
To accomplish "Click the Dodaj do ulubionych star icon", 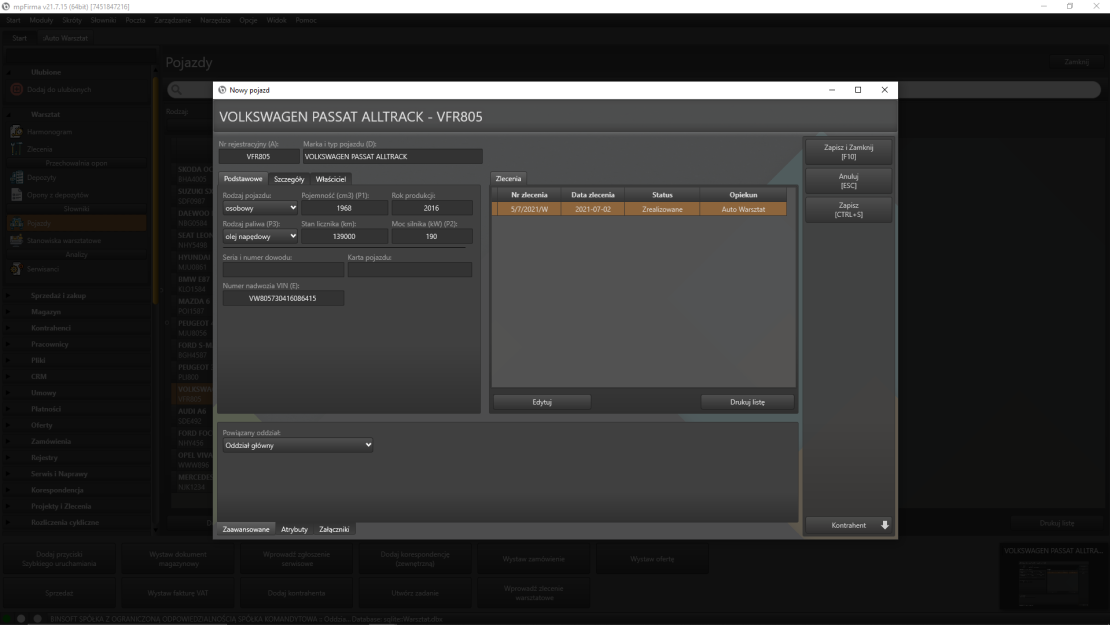I will point(16,89).
